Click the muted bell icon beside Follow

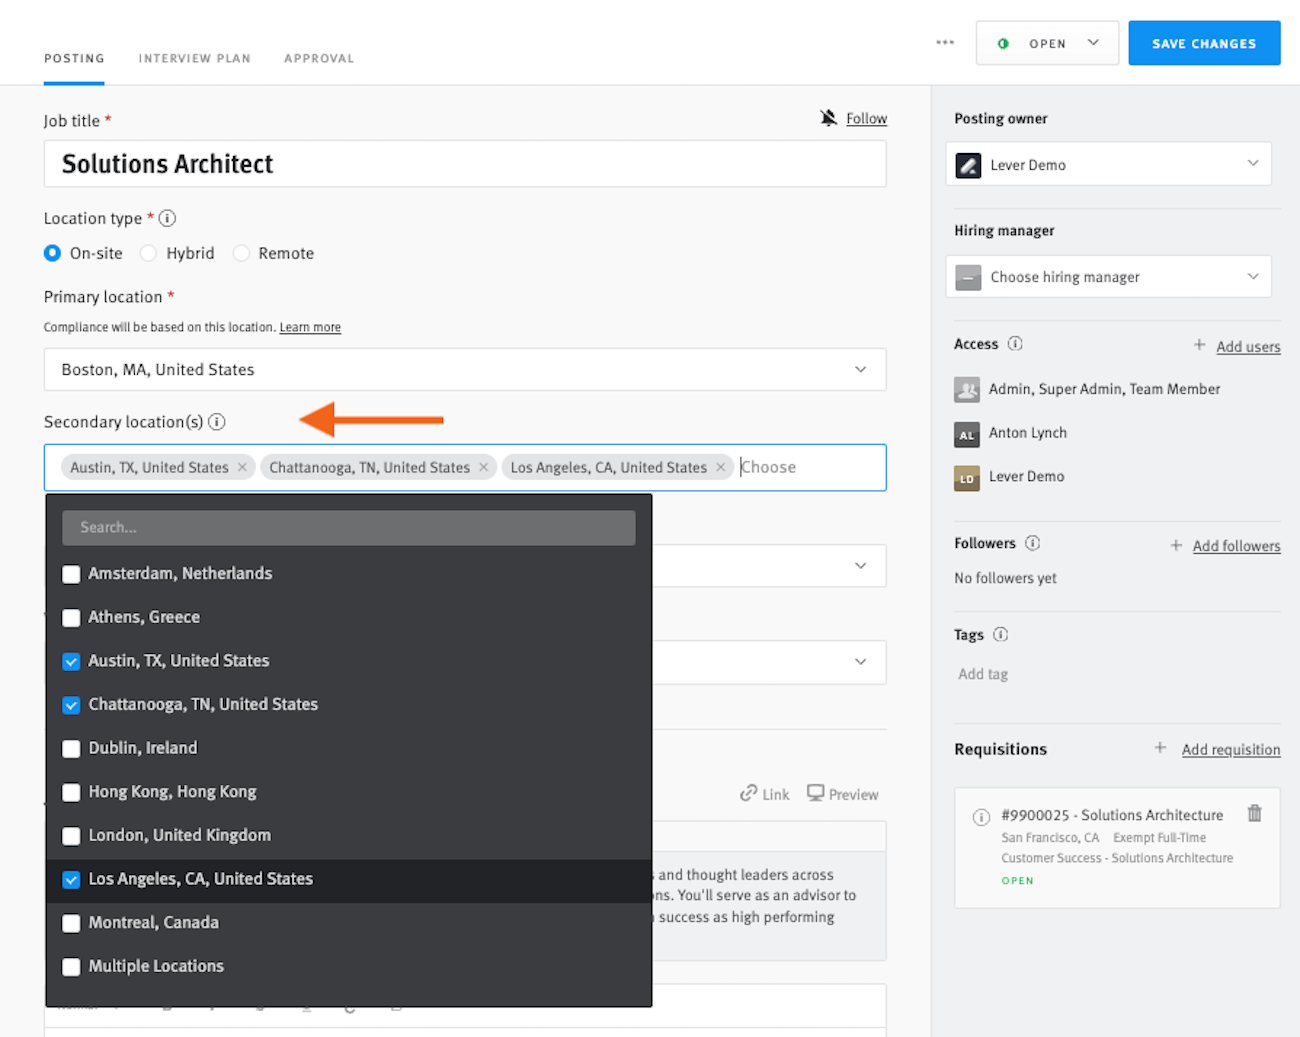click(828, 118)
